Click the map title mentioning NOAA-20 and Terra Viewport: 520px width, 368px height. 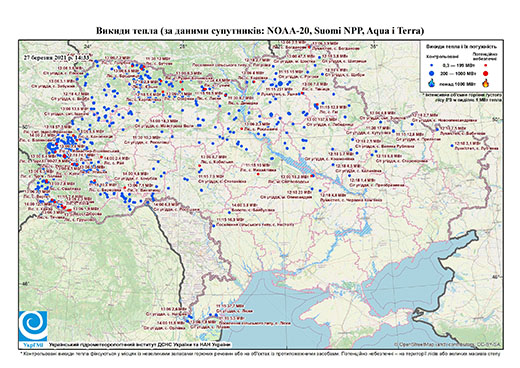pyautogui.click(x=260, y=31)
